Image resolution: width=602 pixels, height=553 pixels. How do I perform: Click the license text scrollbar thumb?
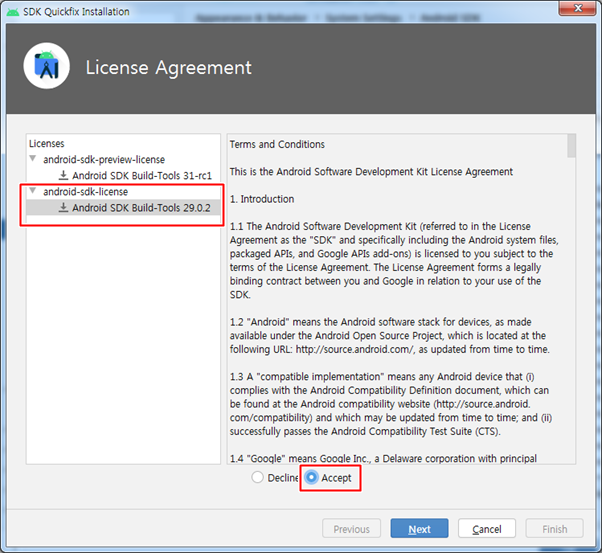571,146
